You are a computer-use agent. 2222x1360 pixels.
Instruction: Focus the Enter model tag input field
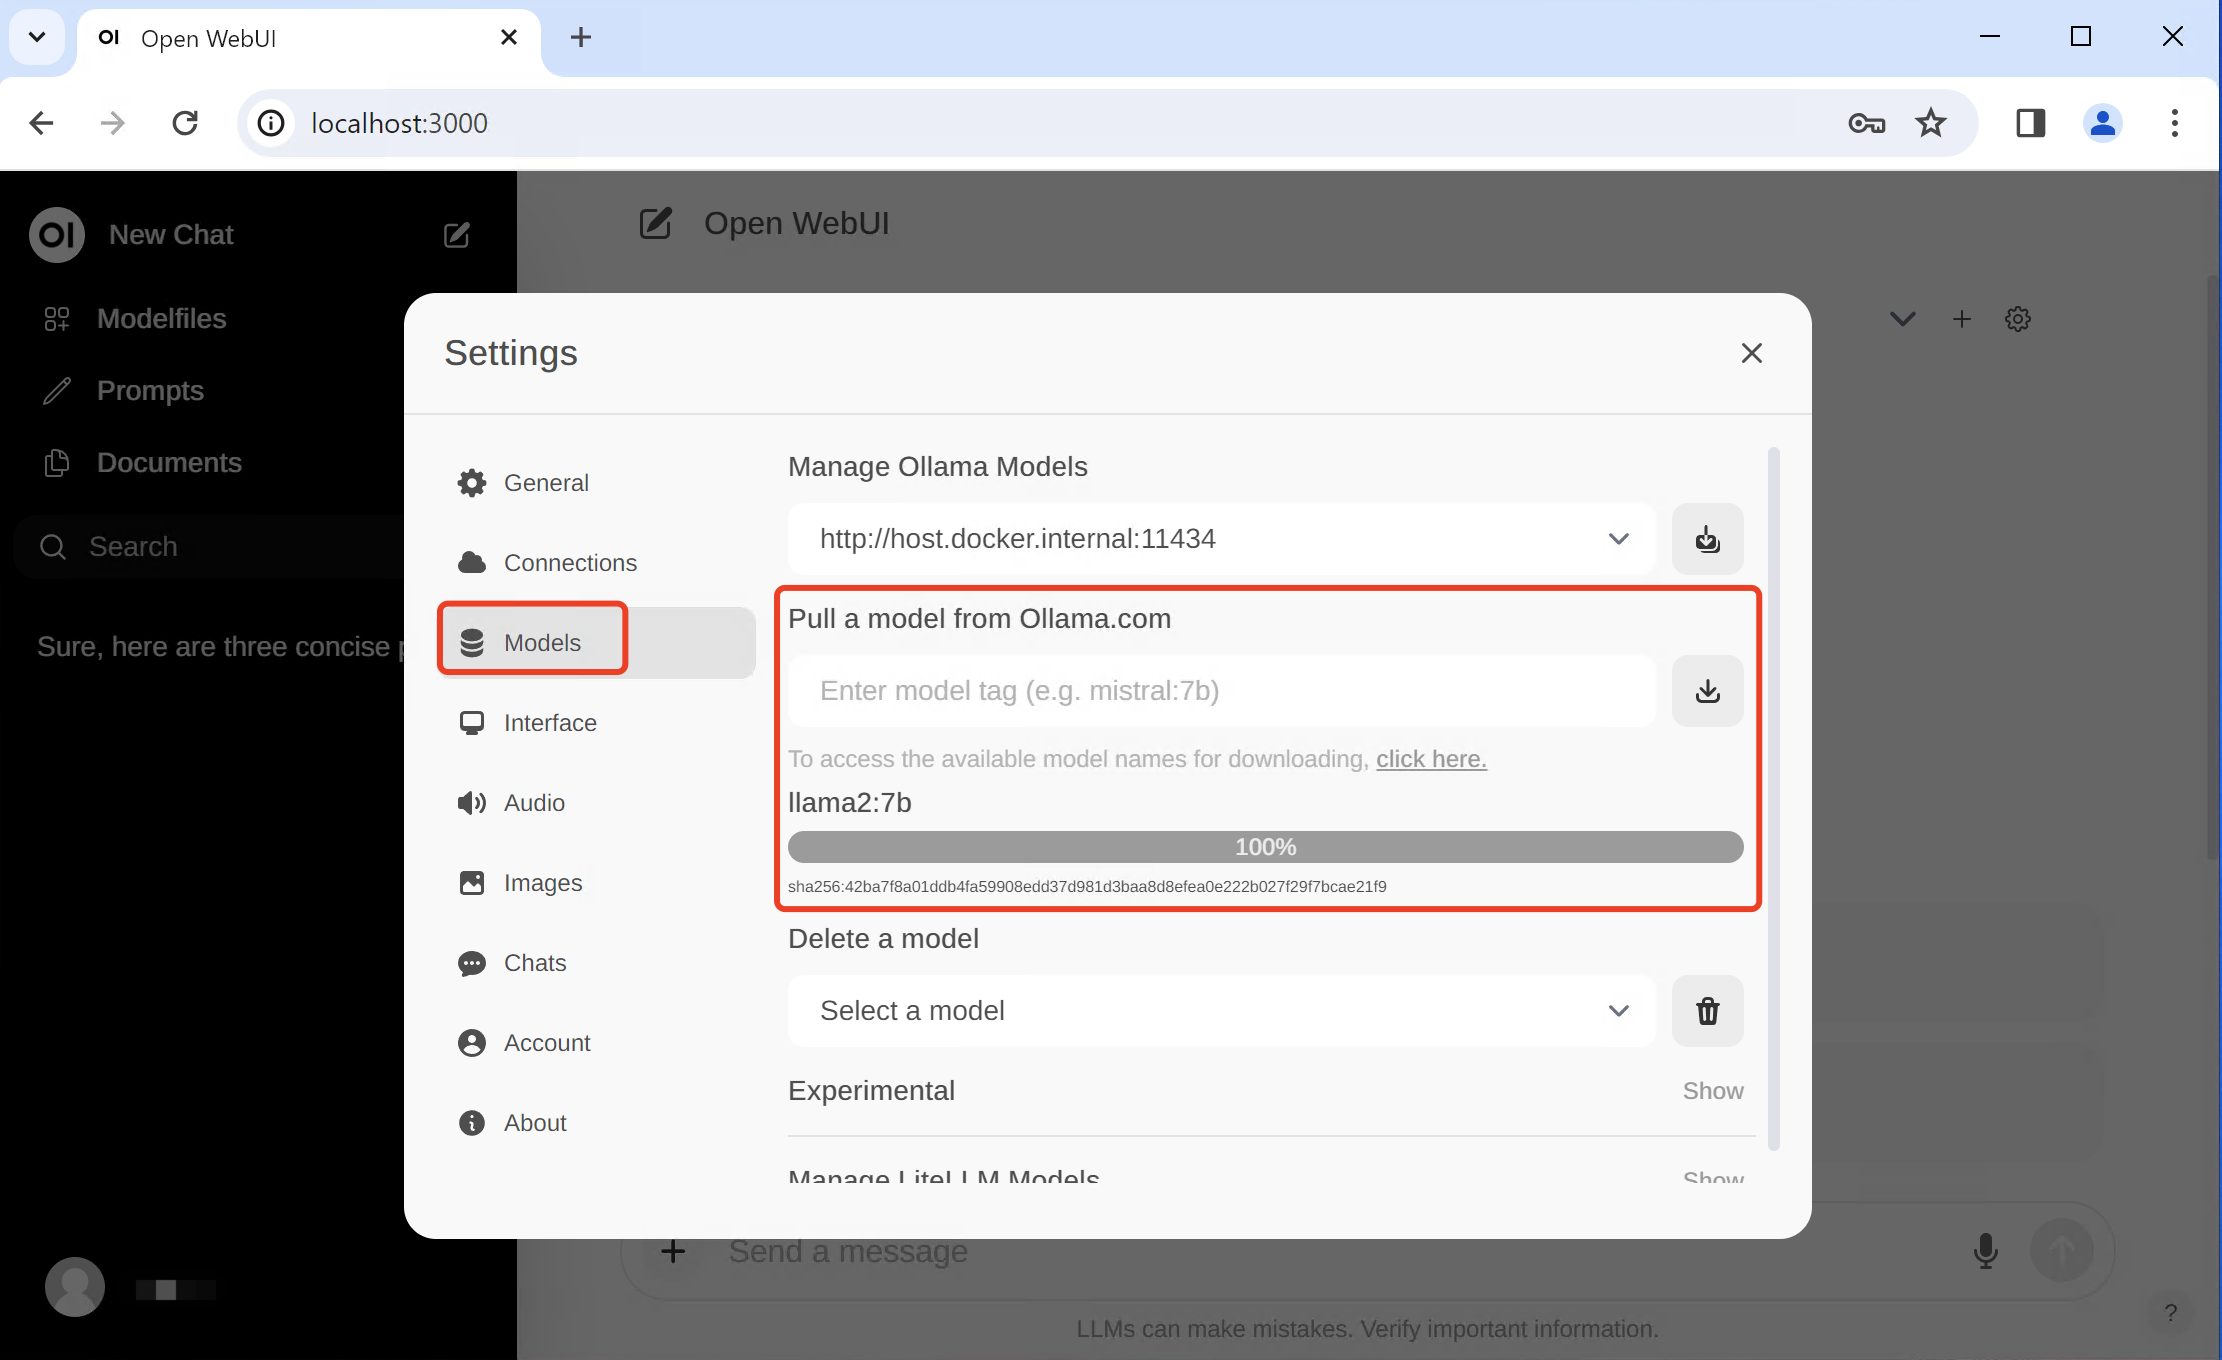pyautogui.click(x=1220, y=691)
